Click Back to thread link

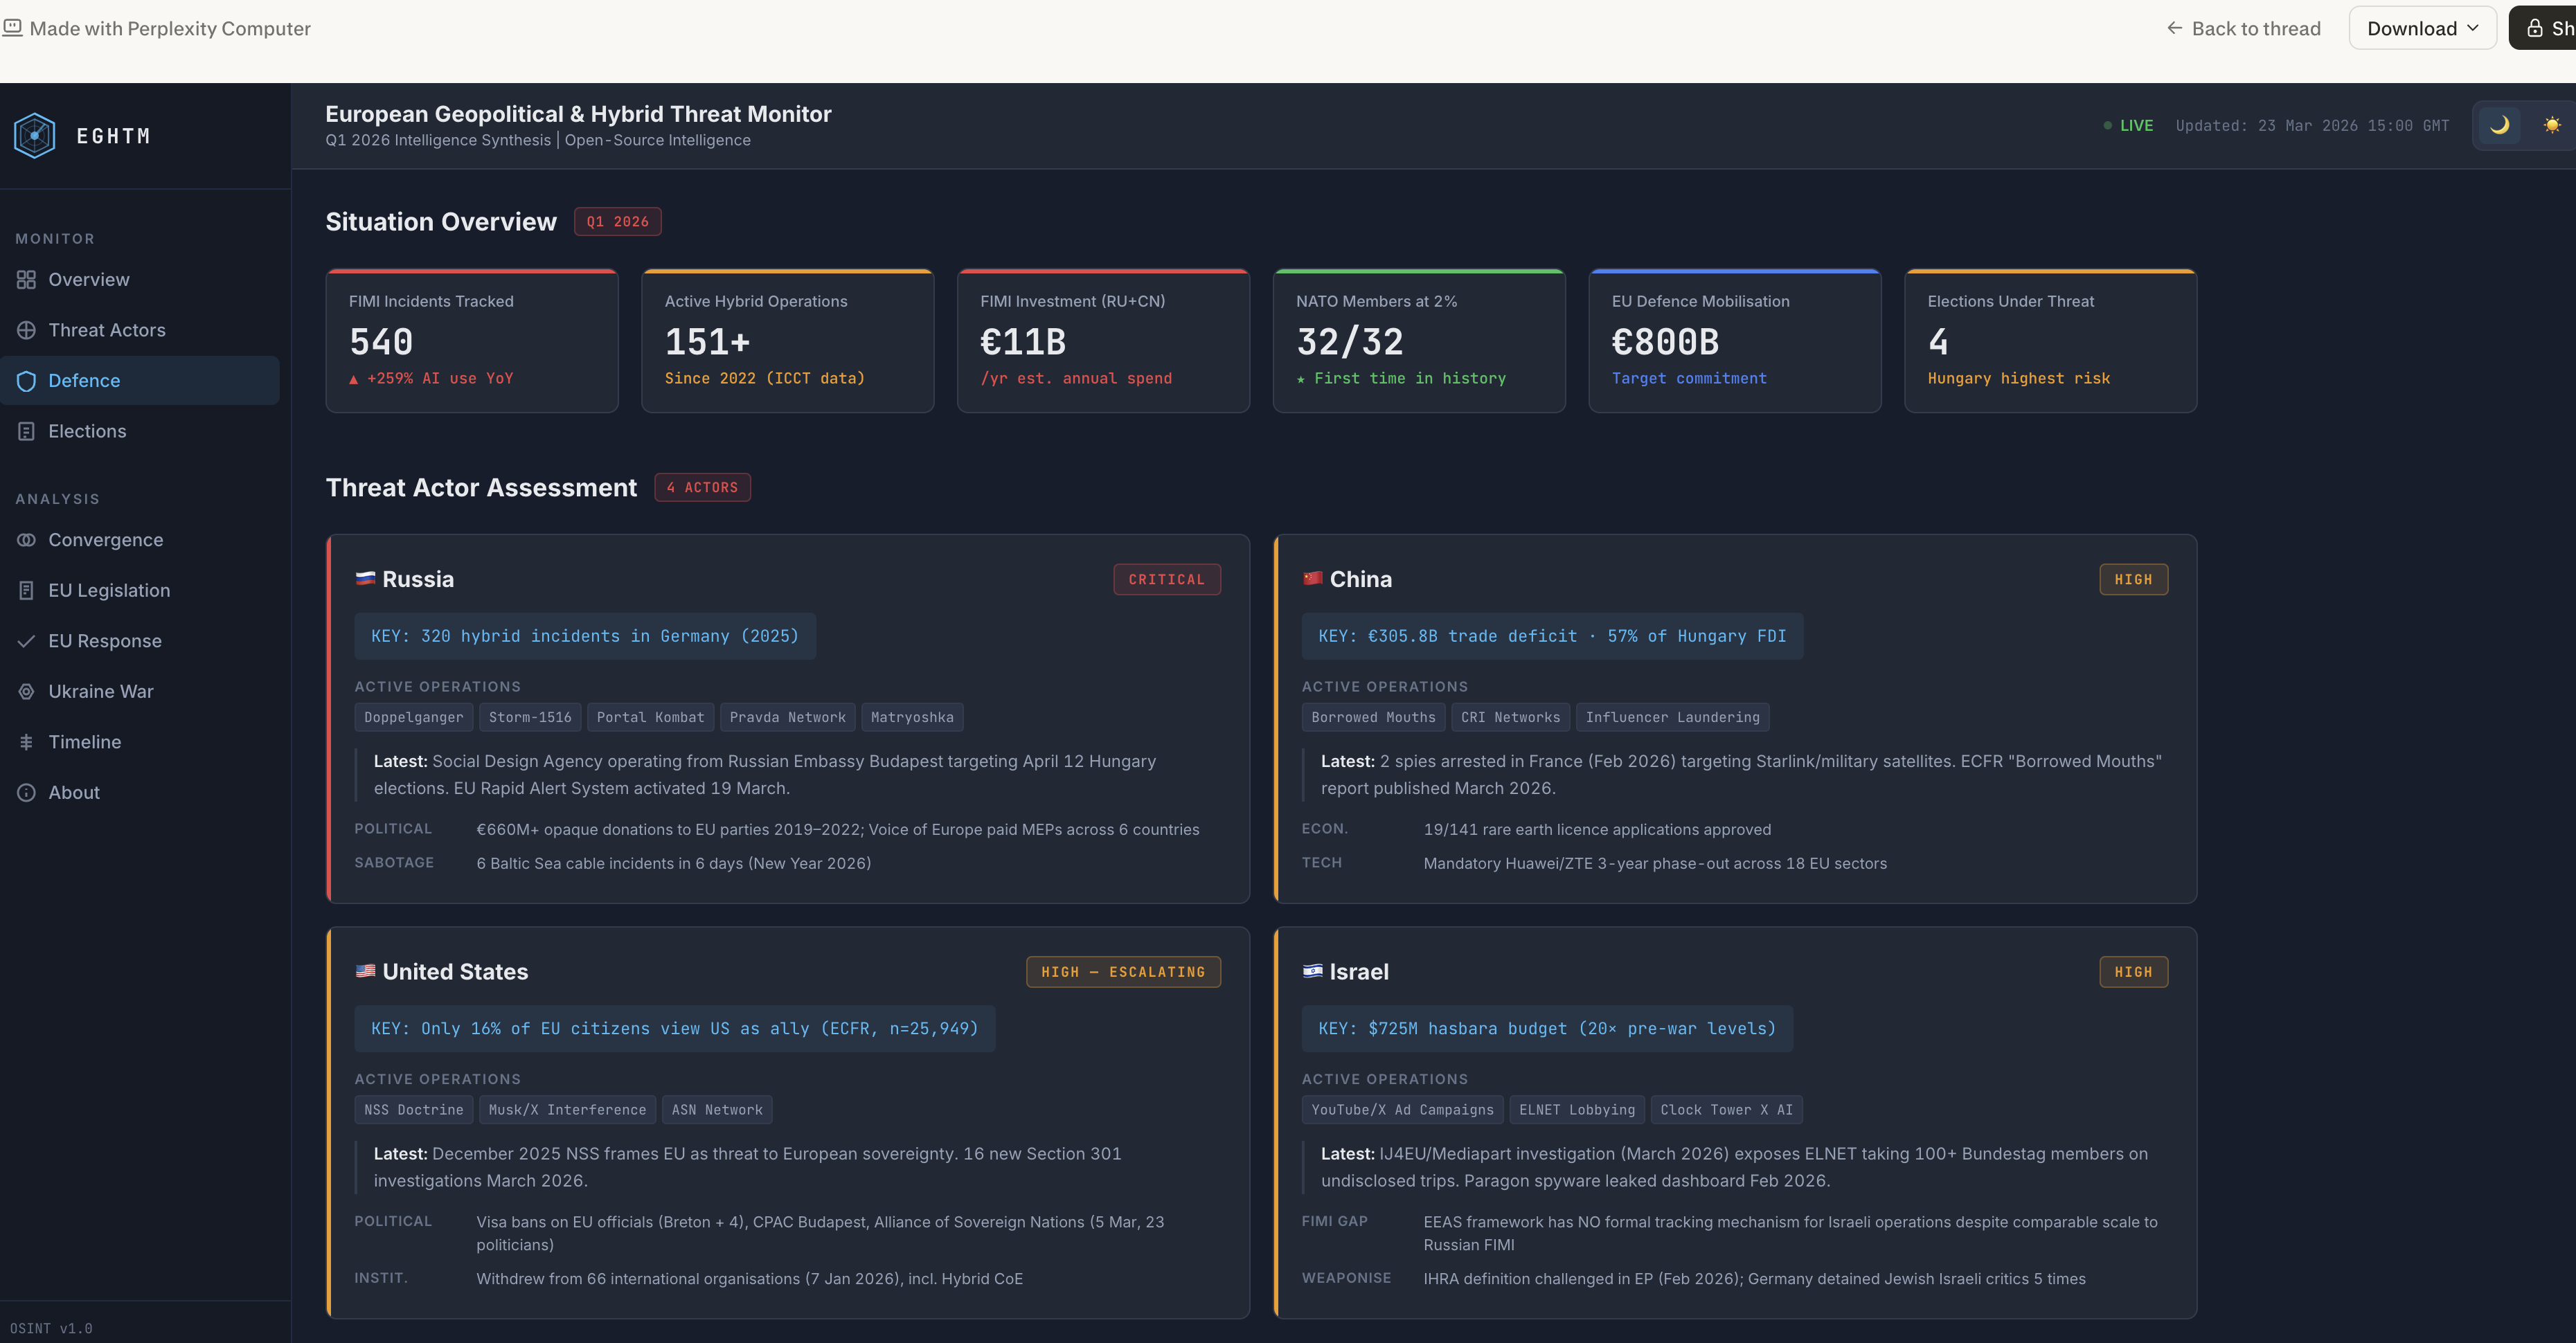[2243, 28]
